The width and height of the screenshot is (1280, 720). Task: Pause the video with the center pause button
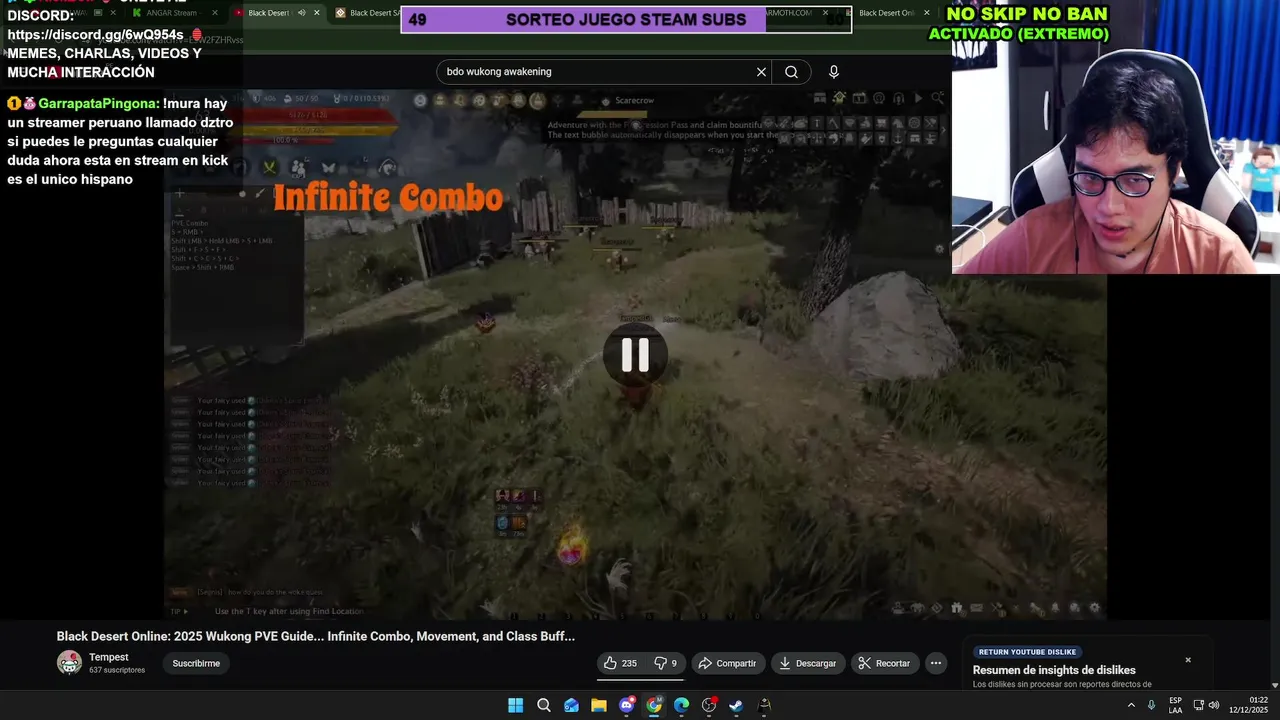(x=635, y=355)
